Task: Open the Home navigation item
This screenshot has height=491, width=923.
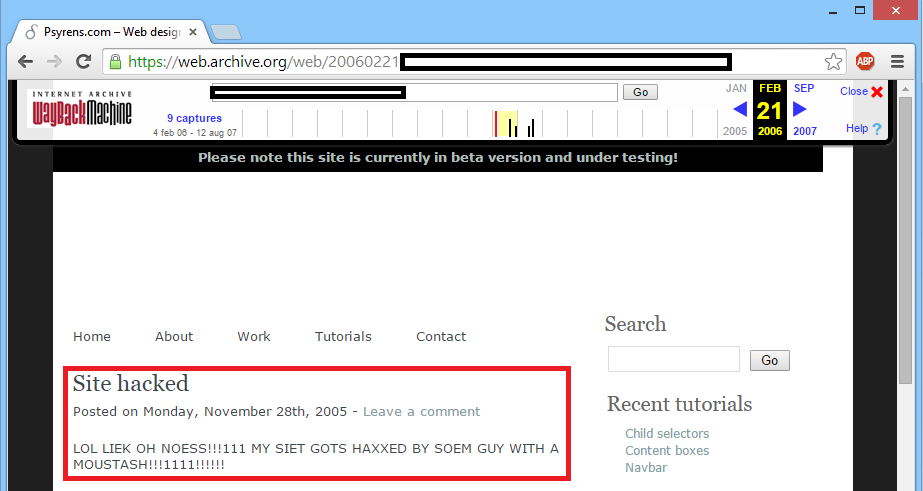Action: (x=92, y=337)
